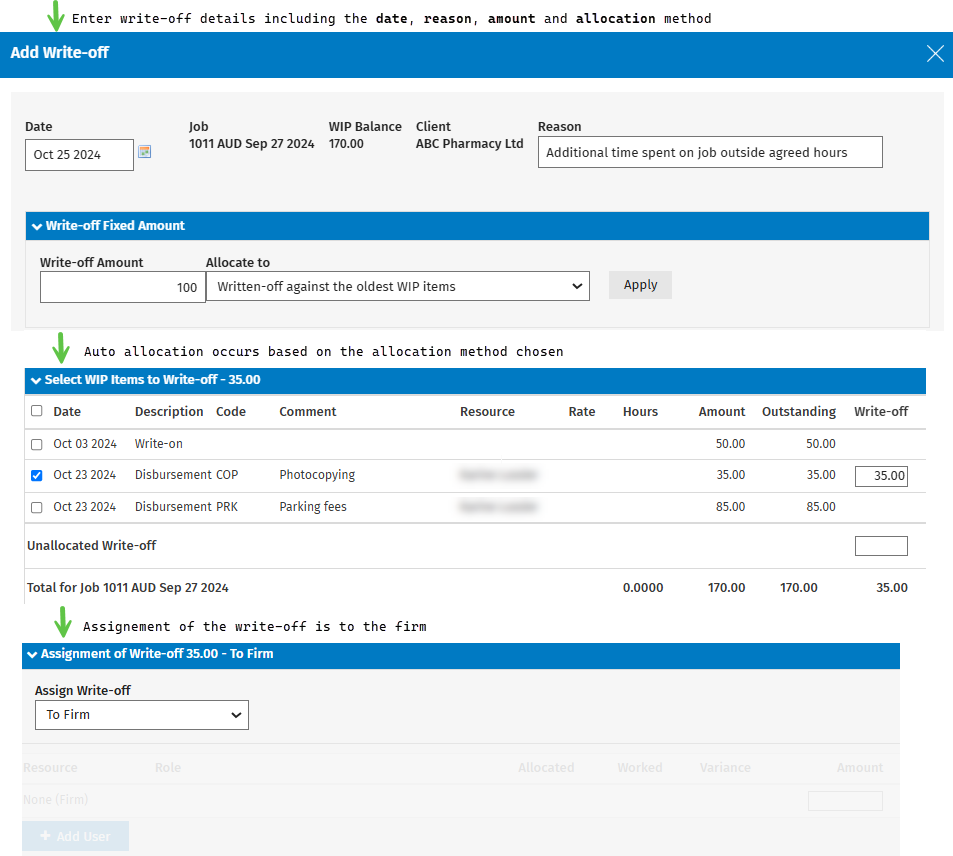953x856 pixels.
Task: Click the job 1011 AUD Sep 27 2024 text
Action: pyautogui.click(x=252, y=143)
